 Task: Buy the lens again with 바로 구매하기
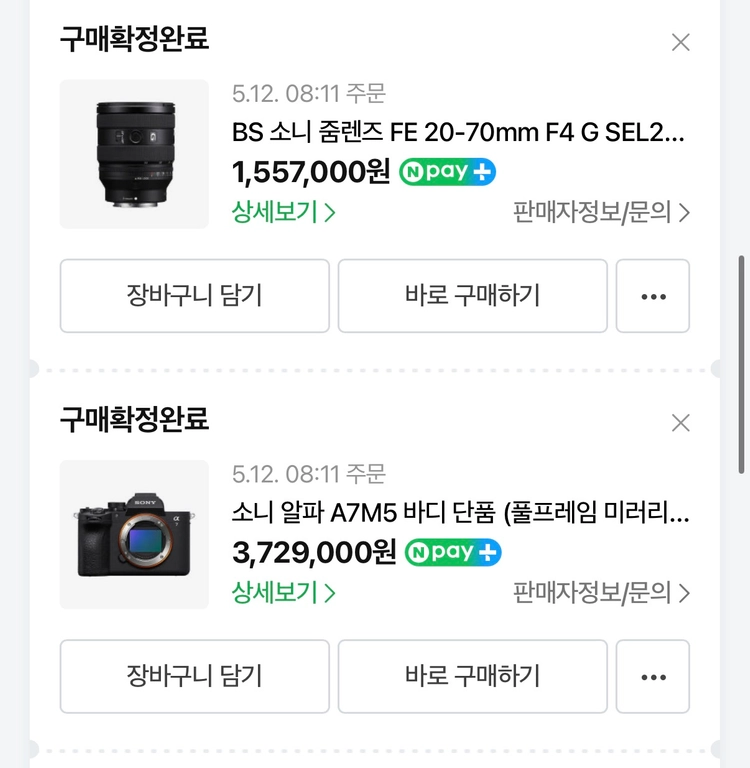[x=473, y=296]
